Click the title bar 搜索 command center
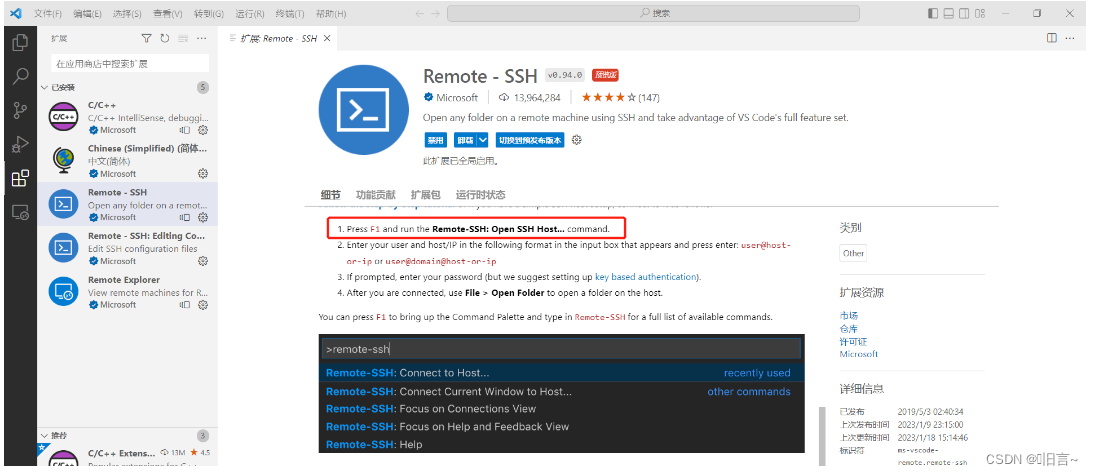 click(653, 13)
